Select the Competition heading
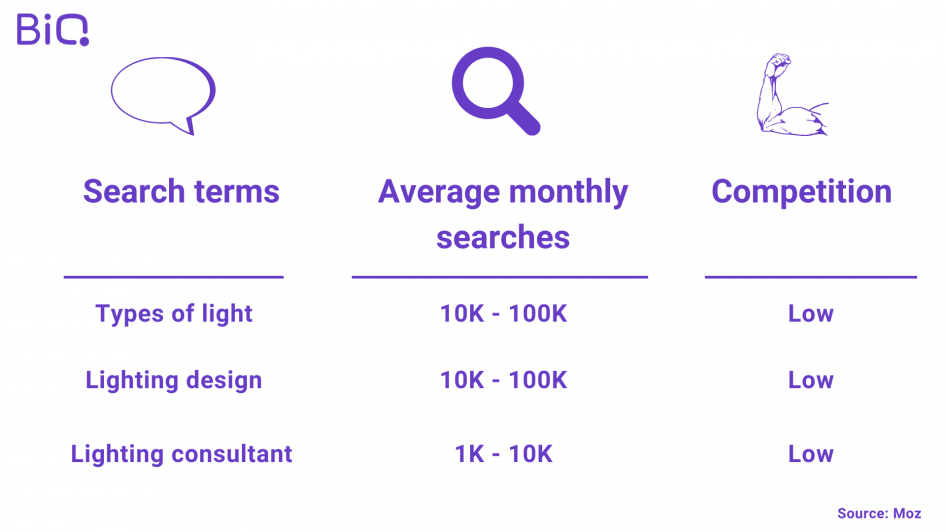This screenshot has height=532, width=946. pyautogui.click(x=801, y=192)
